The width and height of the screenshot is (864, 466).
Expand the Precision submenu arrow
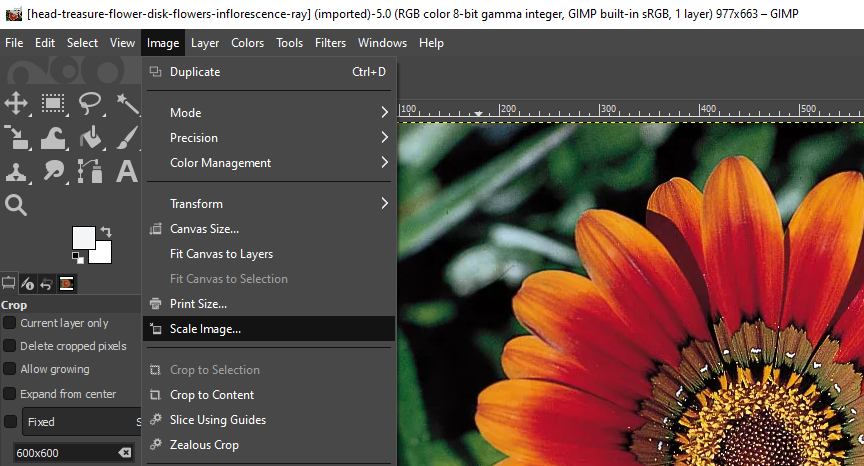[x=385, y=137]
